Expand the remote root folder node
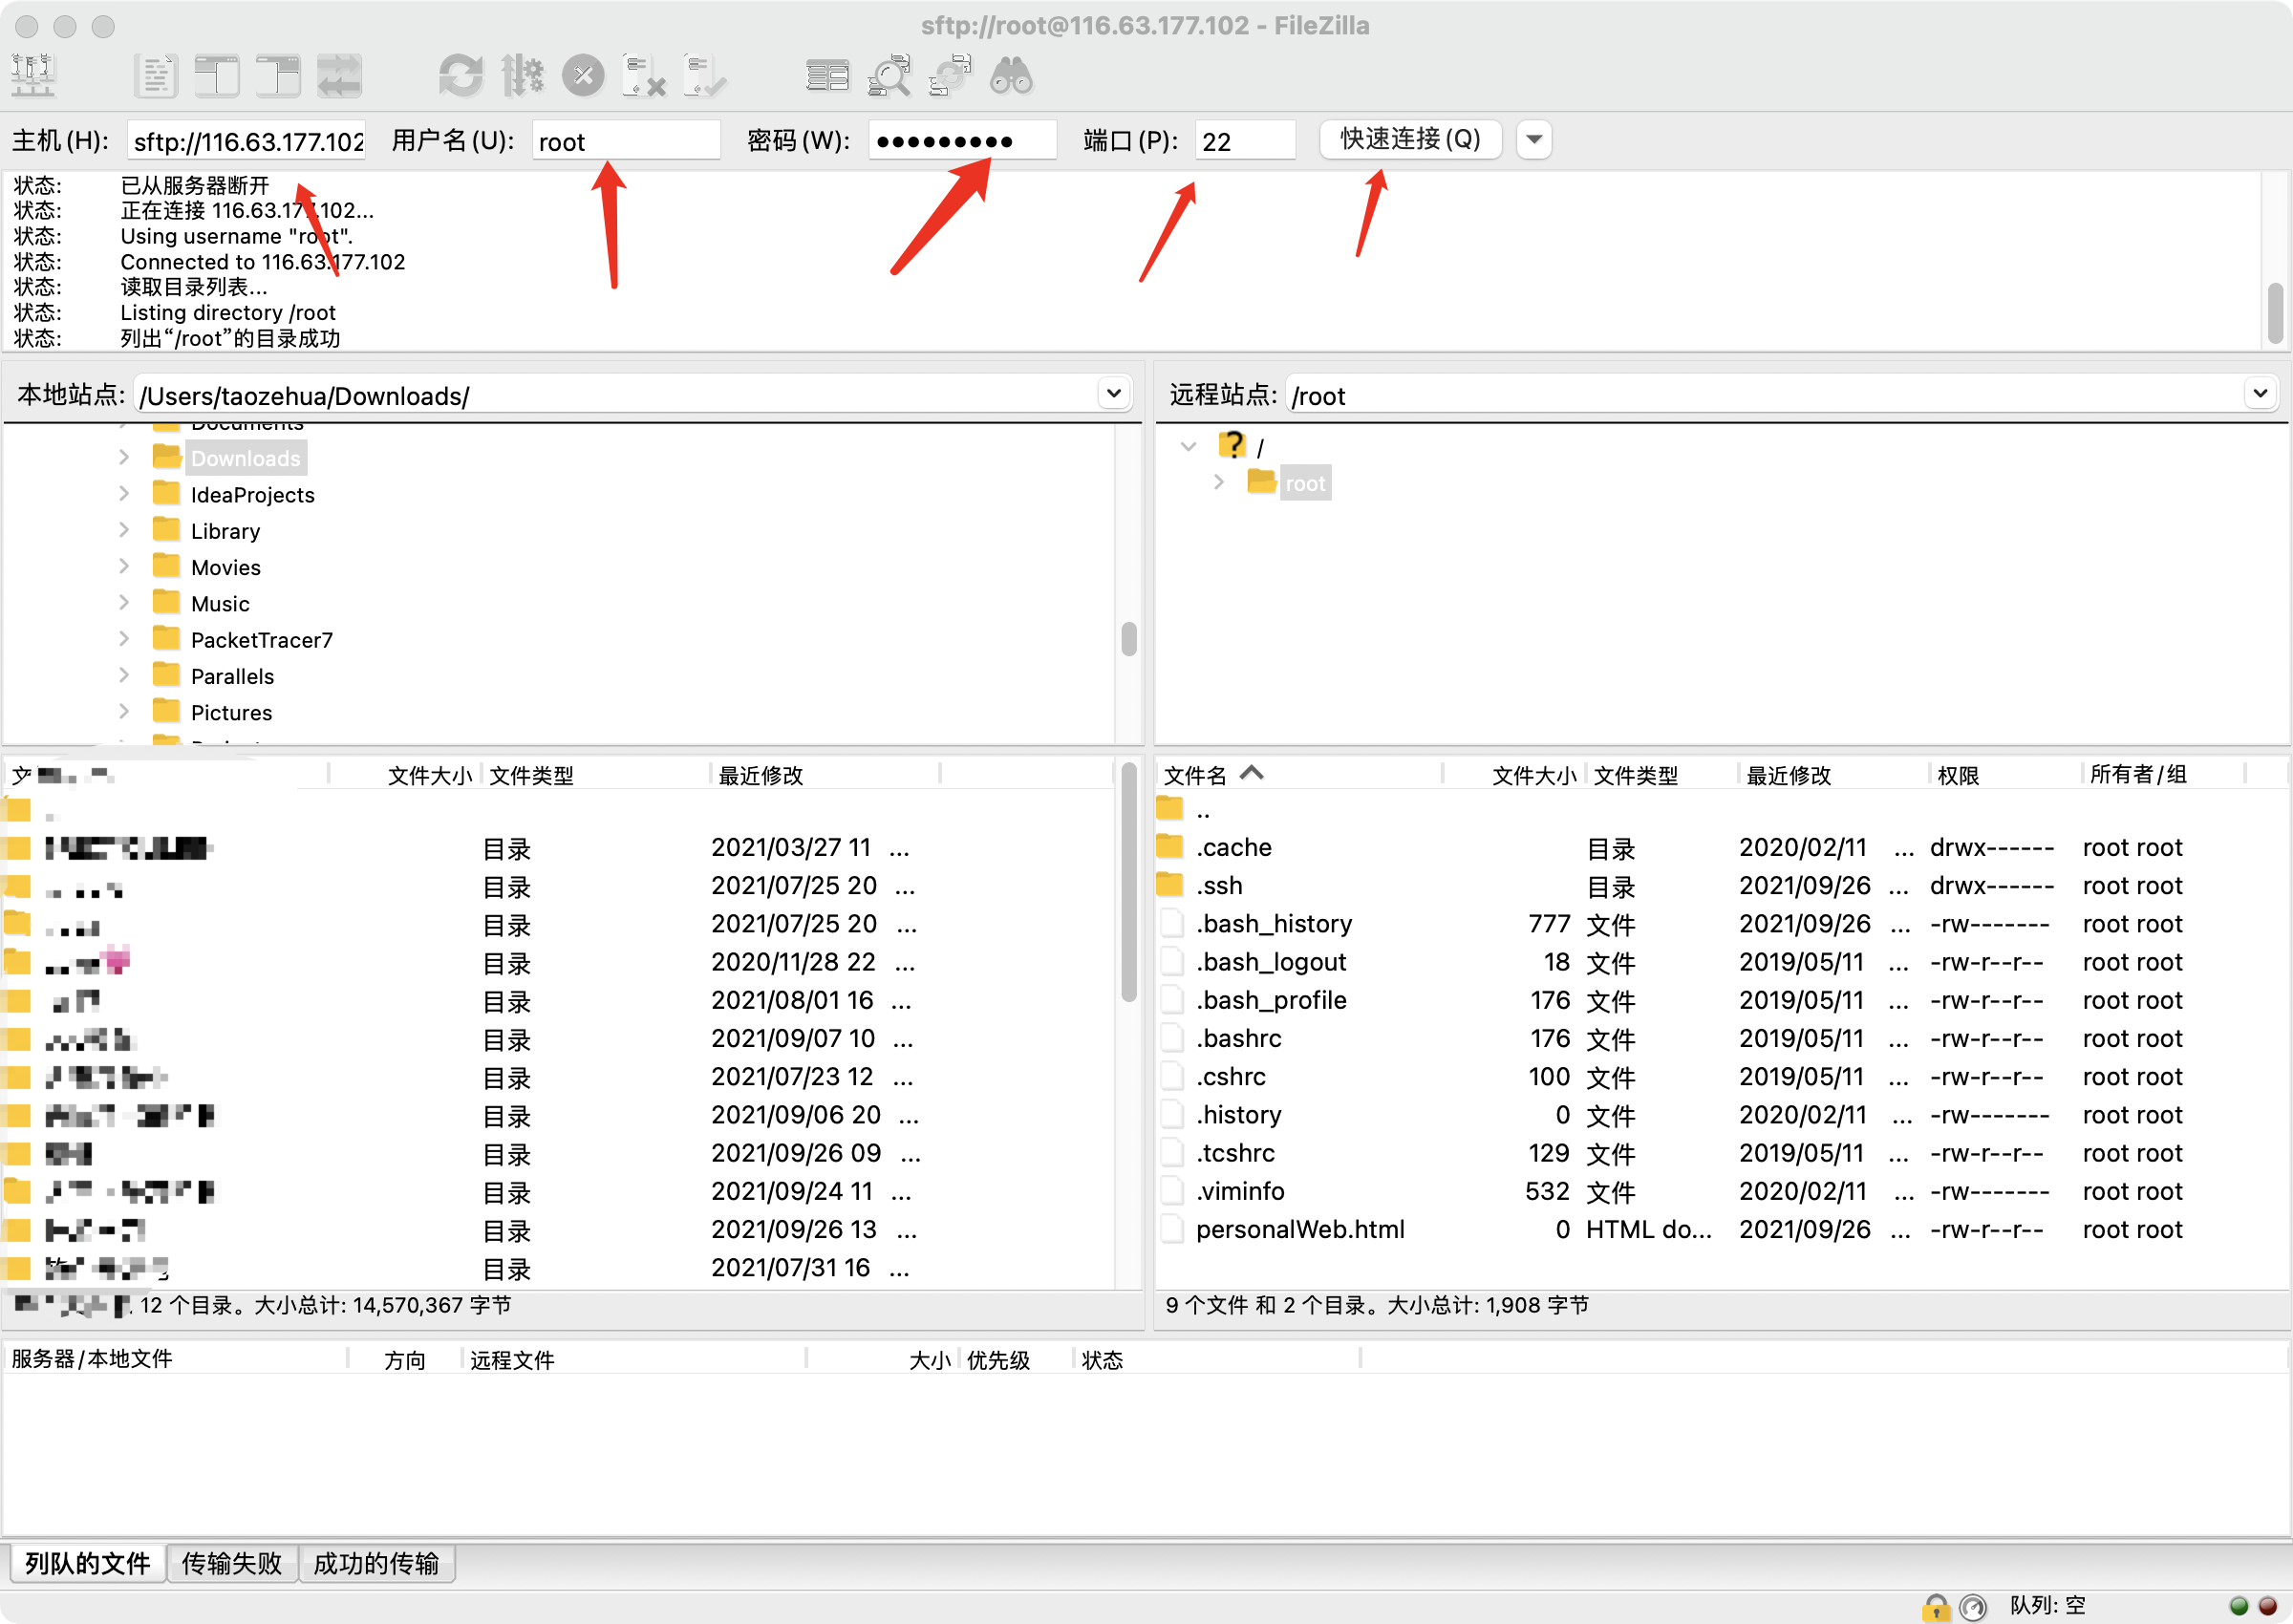 click(x=1218, y=482)
